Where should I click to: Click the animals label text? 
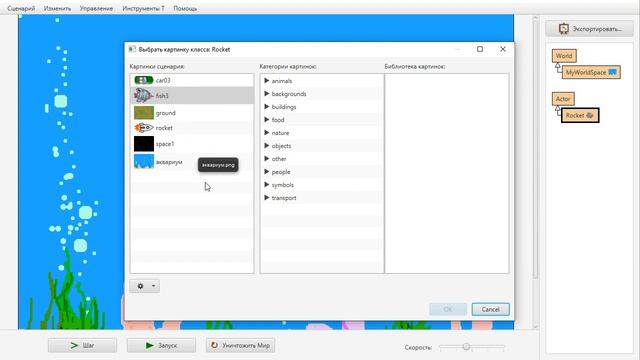[x=282, y=81]
